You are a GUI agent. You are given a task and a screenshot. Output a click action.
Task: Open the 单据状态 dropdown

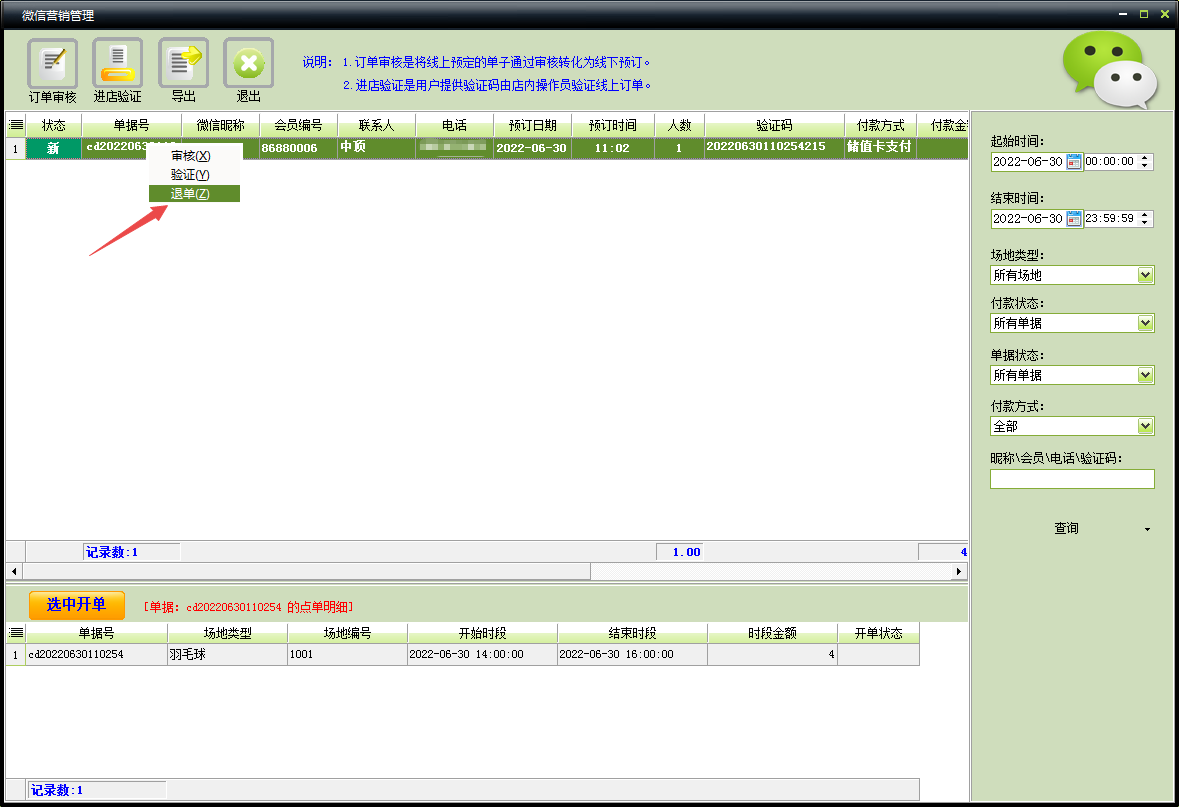[1145, 375]
